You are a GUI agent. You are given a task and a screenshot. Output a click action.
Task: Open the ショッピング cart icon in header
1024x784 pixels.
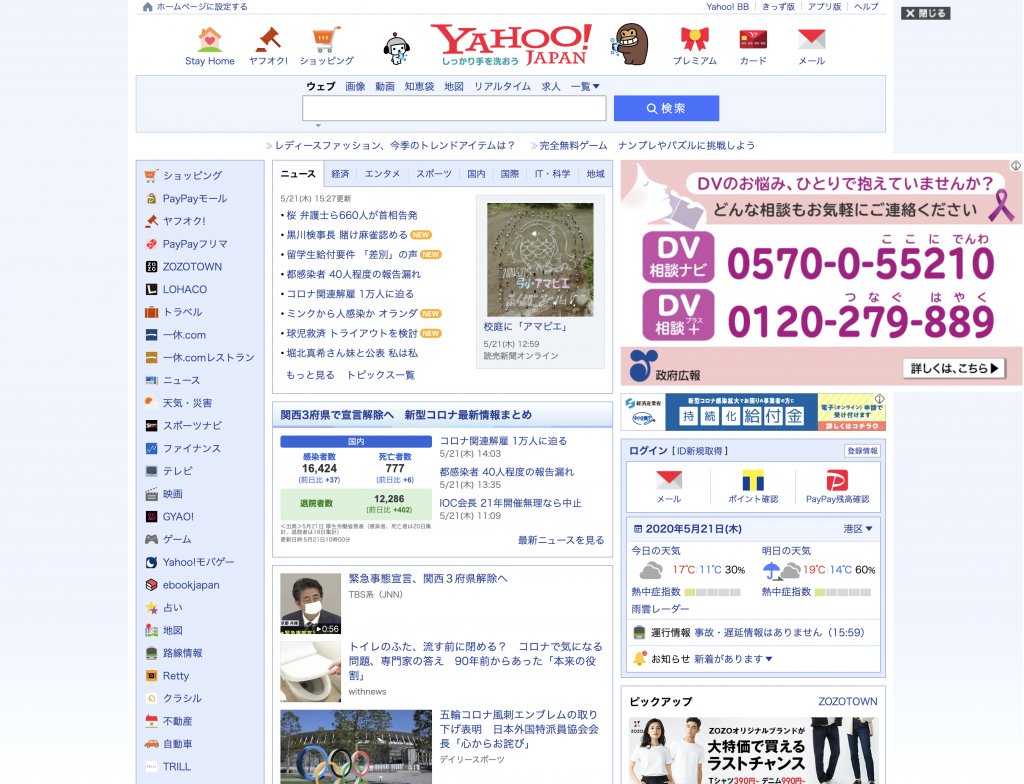pos(326,41)
